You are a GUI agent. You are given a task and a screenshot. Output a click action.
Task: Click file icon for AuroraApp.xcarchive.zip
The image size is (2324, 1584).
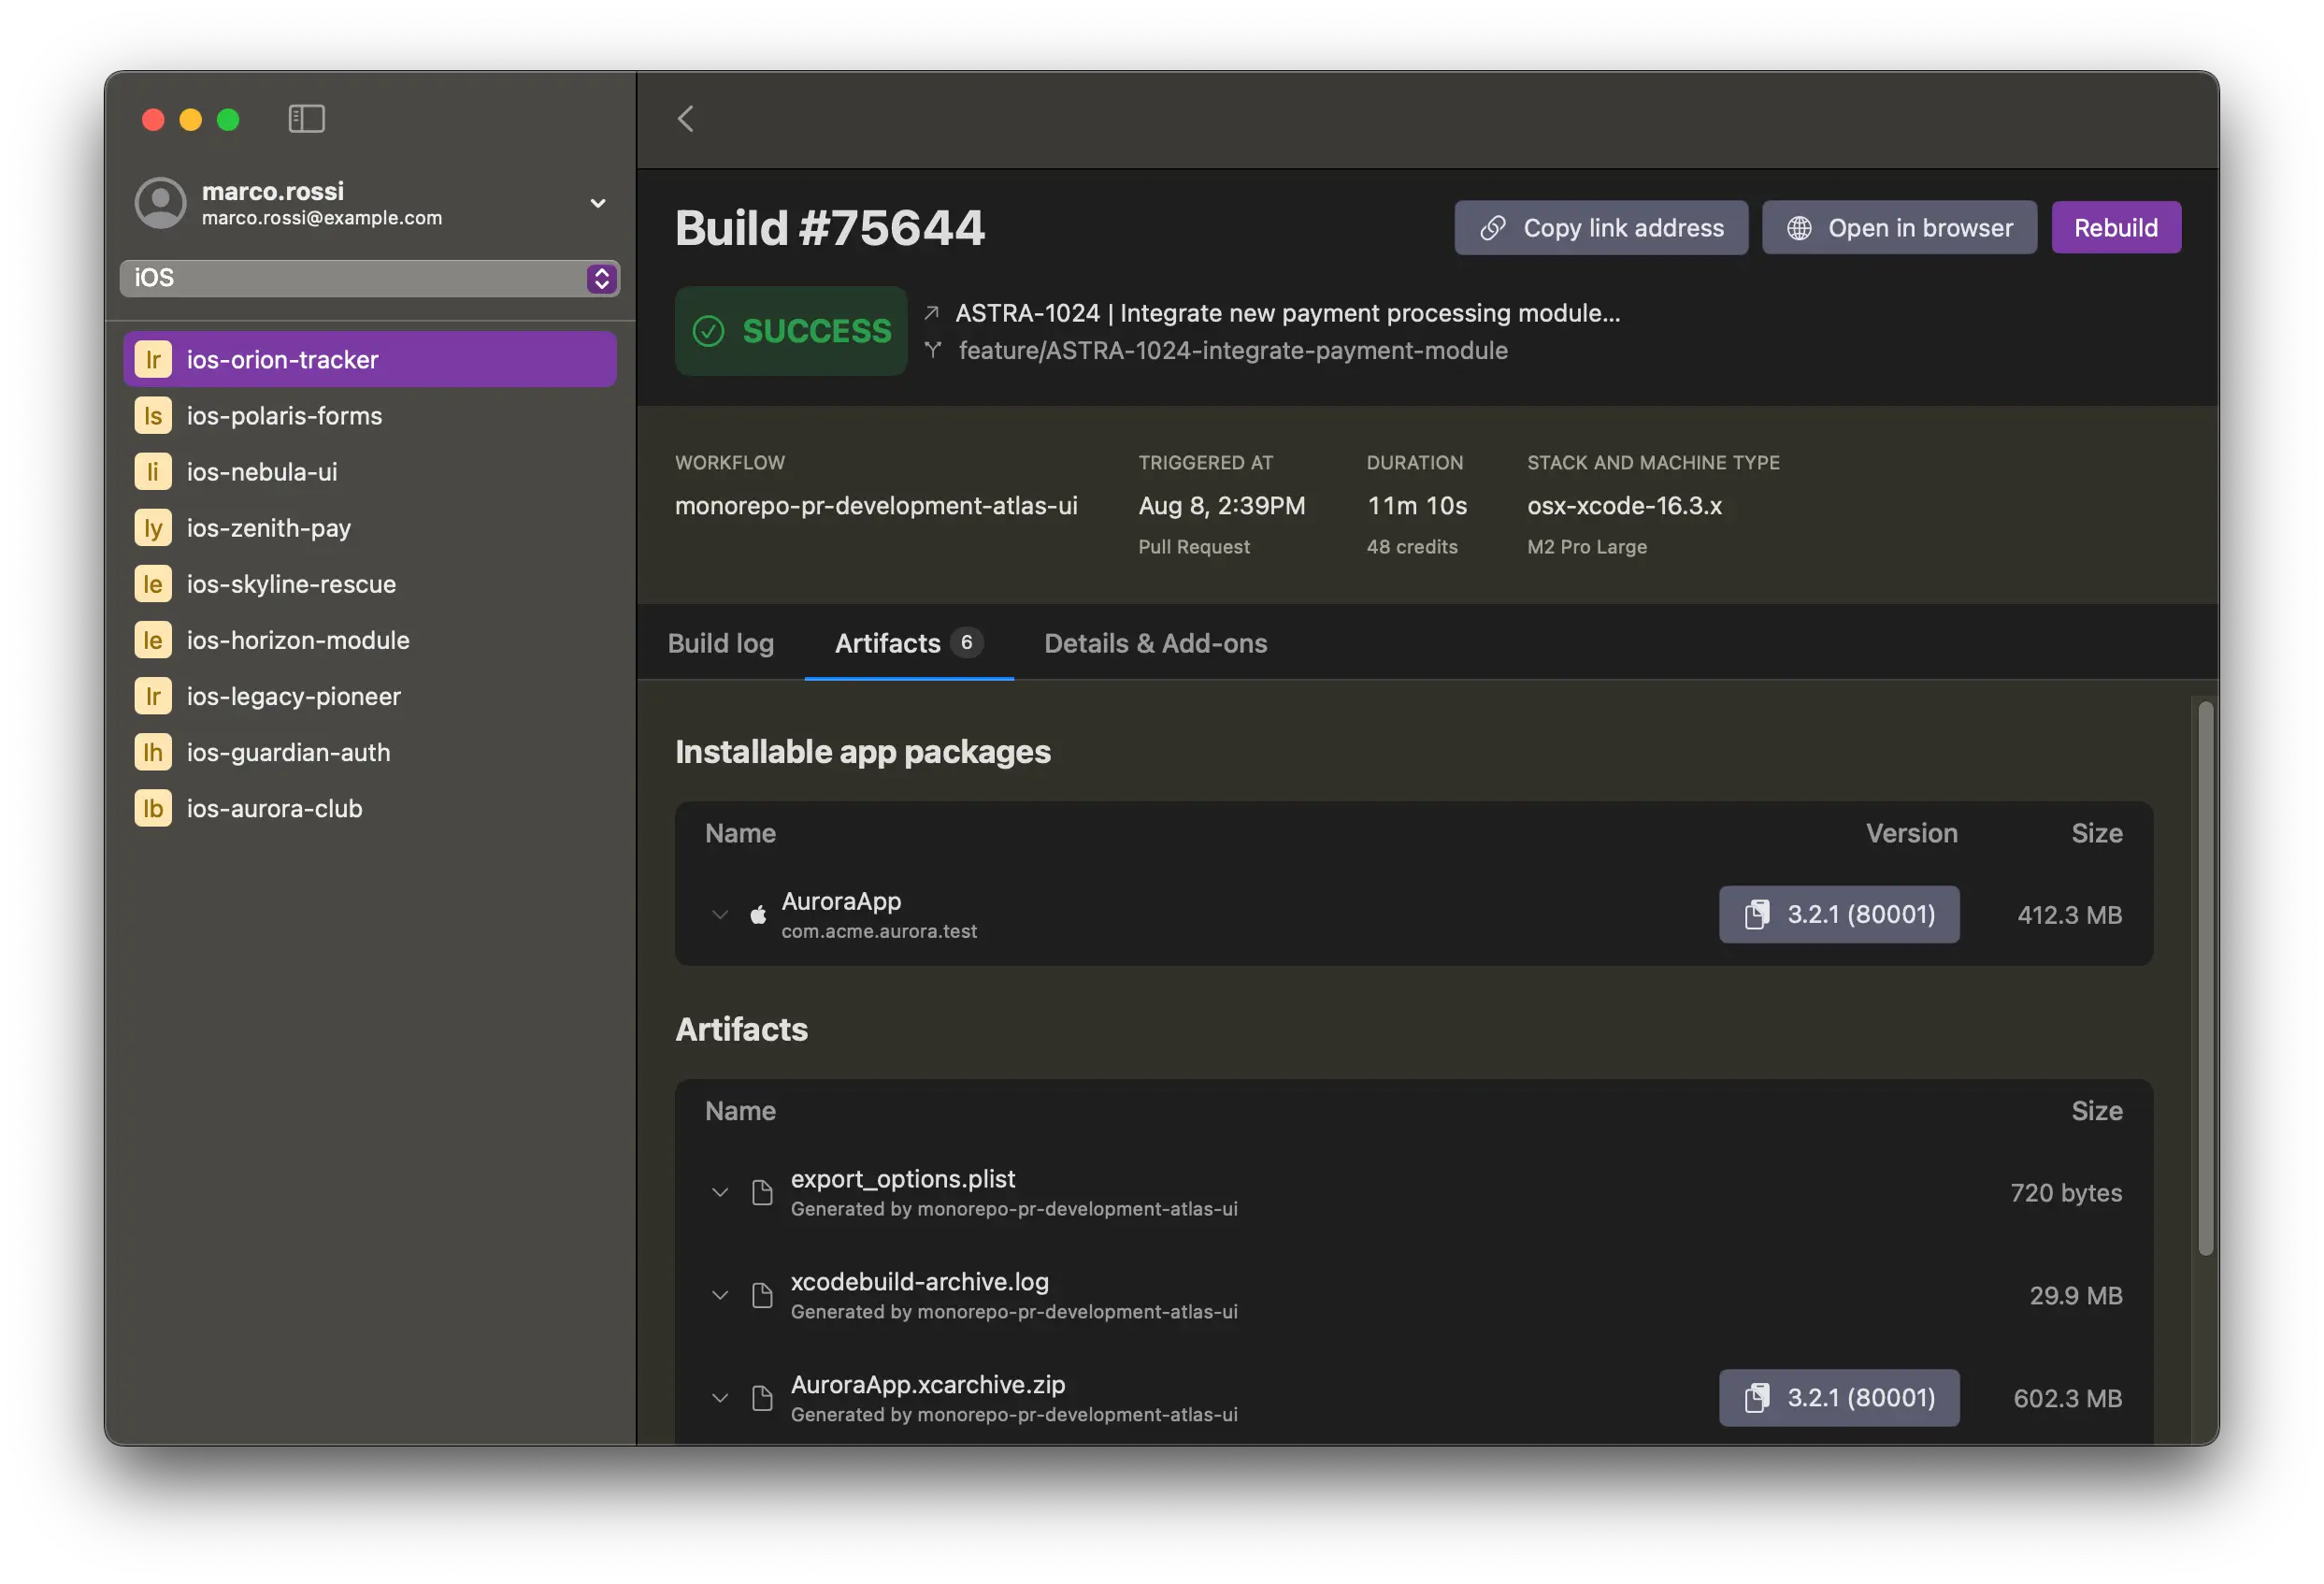click(762, 1398)
